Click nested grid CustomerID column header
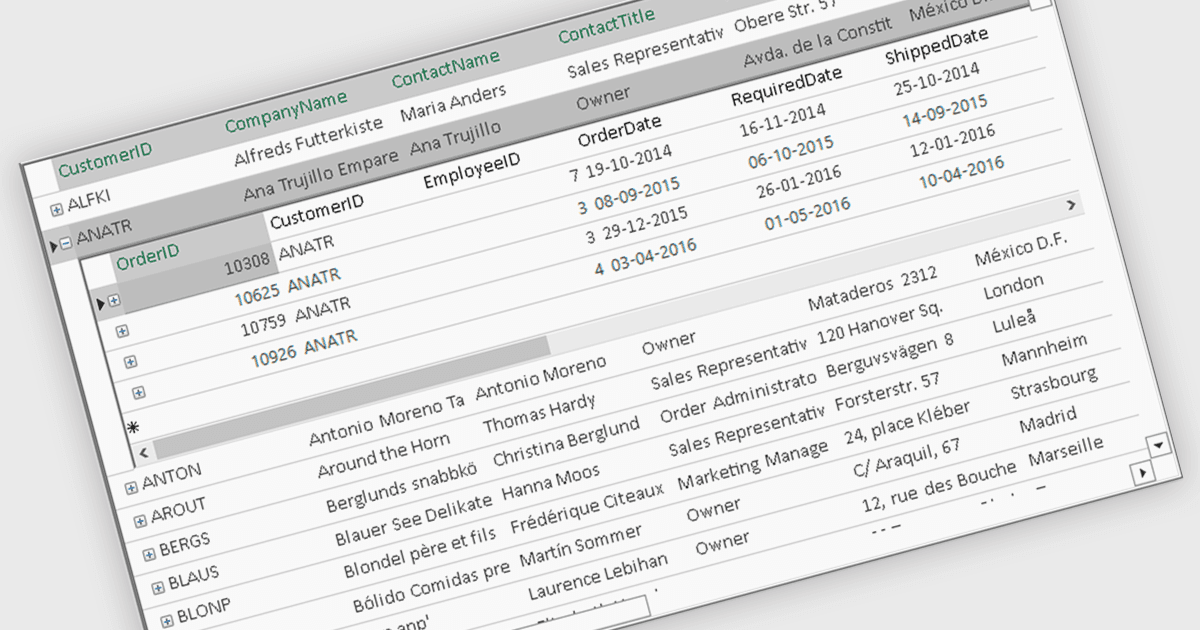The image size is (1200, 630). [316, 213]
